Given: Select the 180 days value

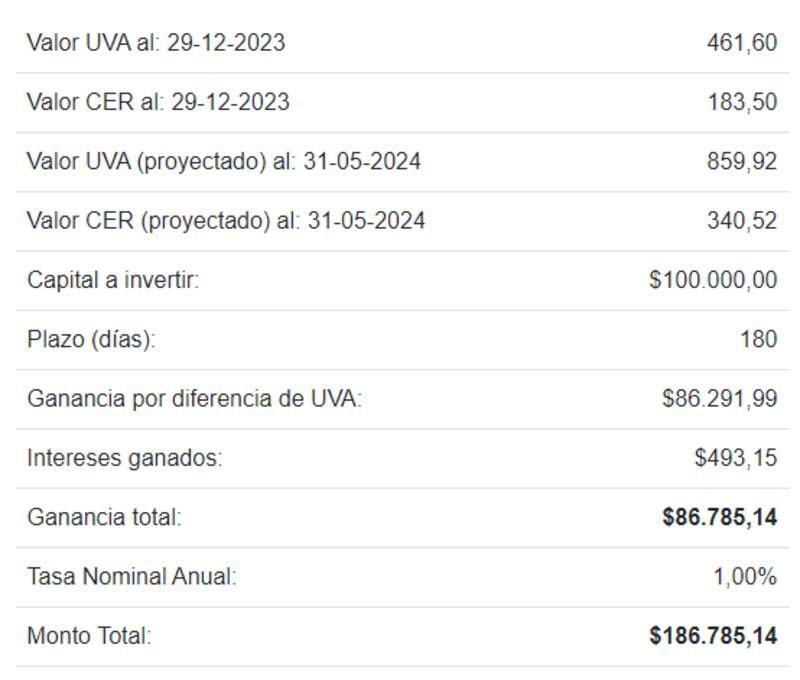Looking at the screenshot, I should (758, 339).
